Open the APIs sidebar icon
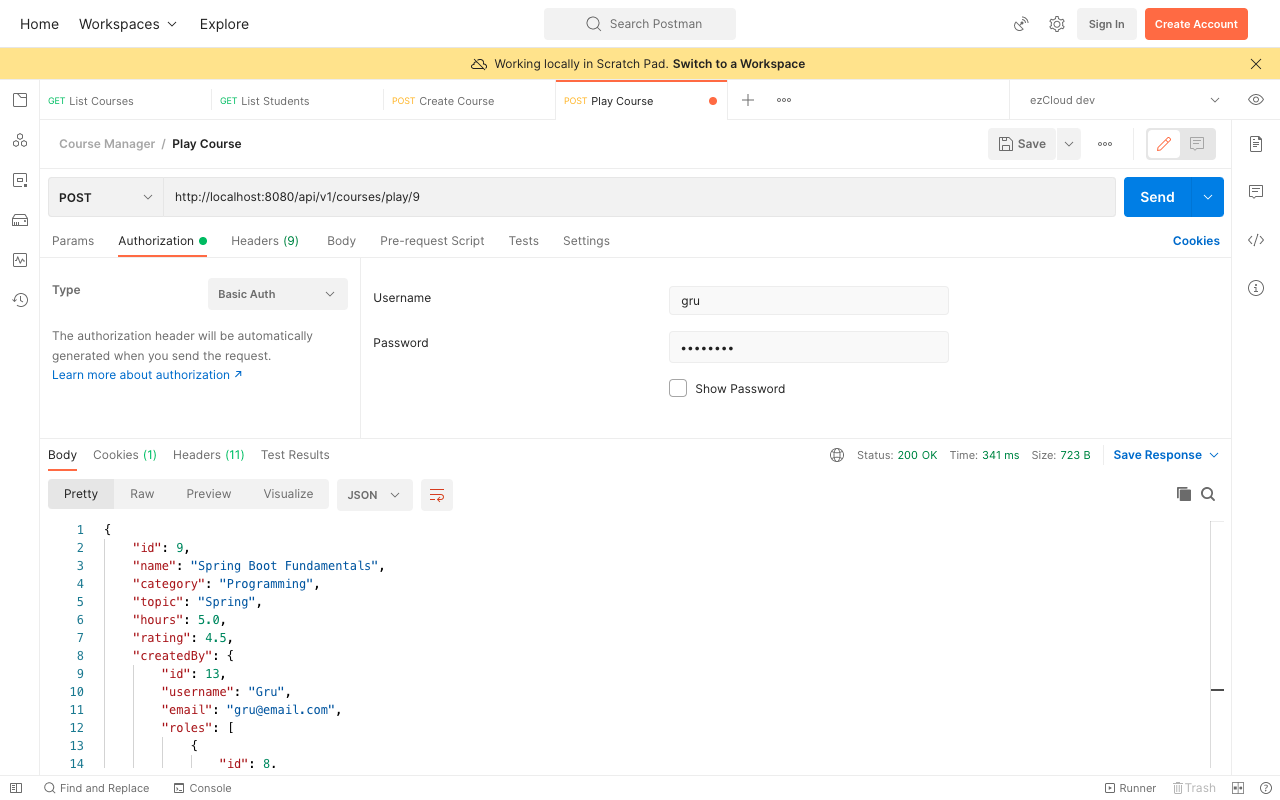This screenshot has width=1280, height=800. pos(20,140)
